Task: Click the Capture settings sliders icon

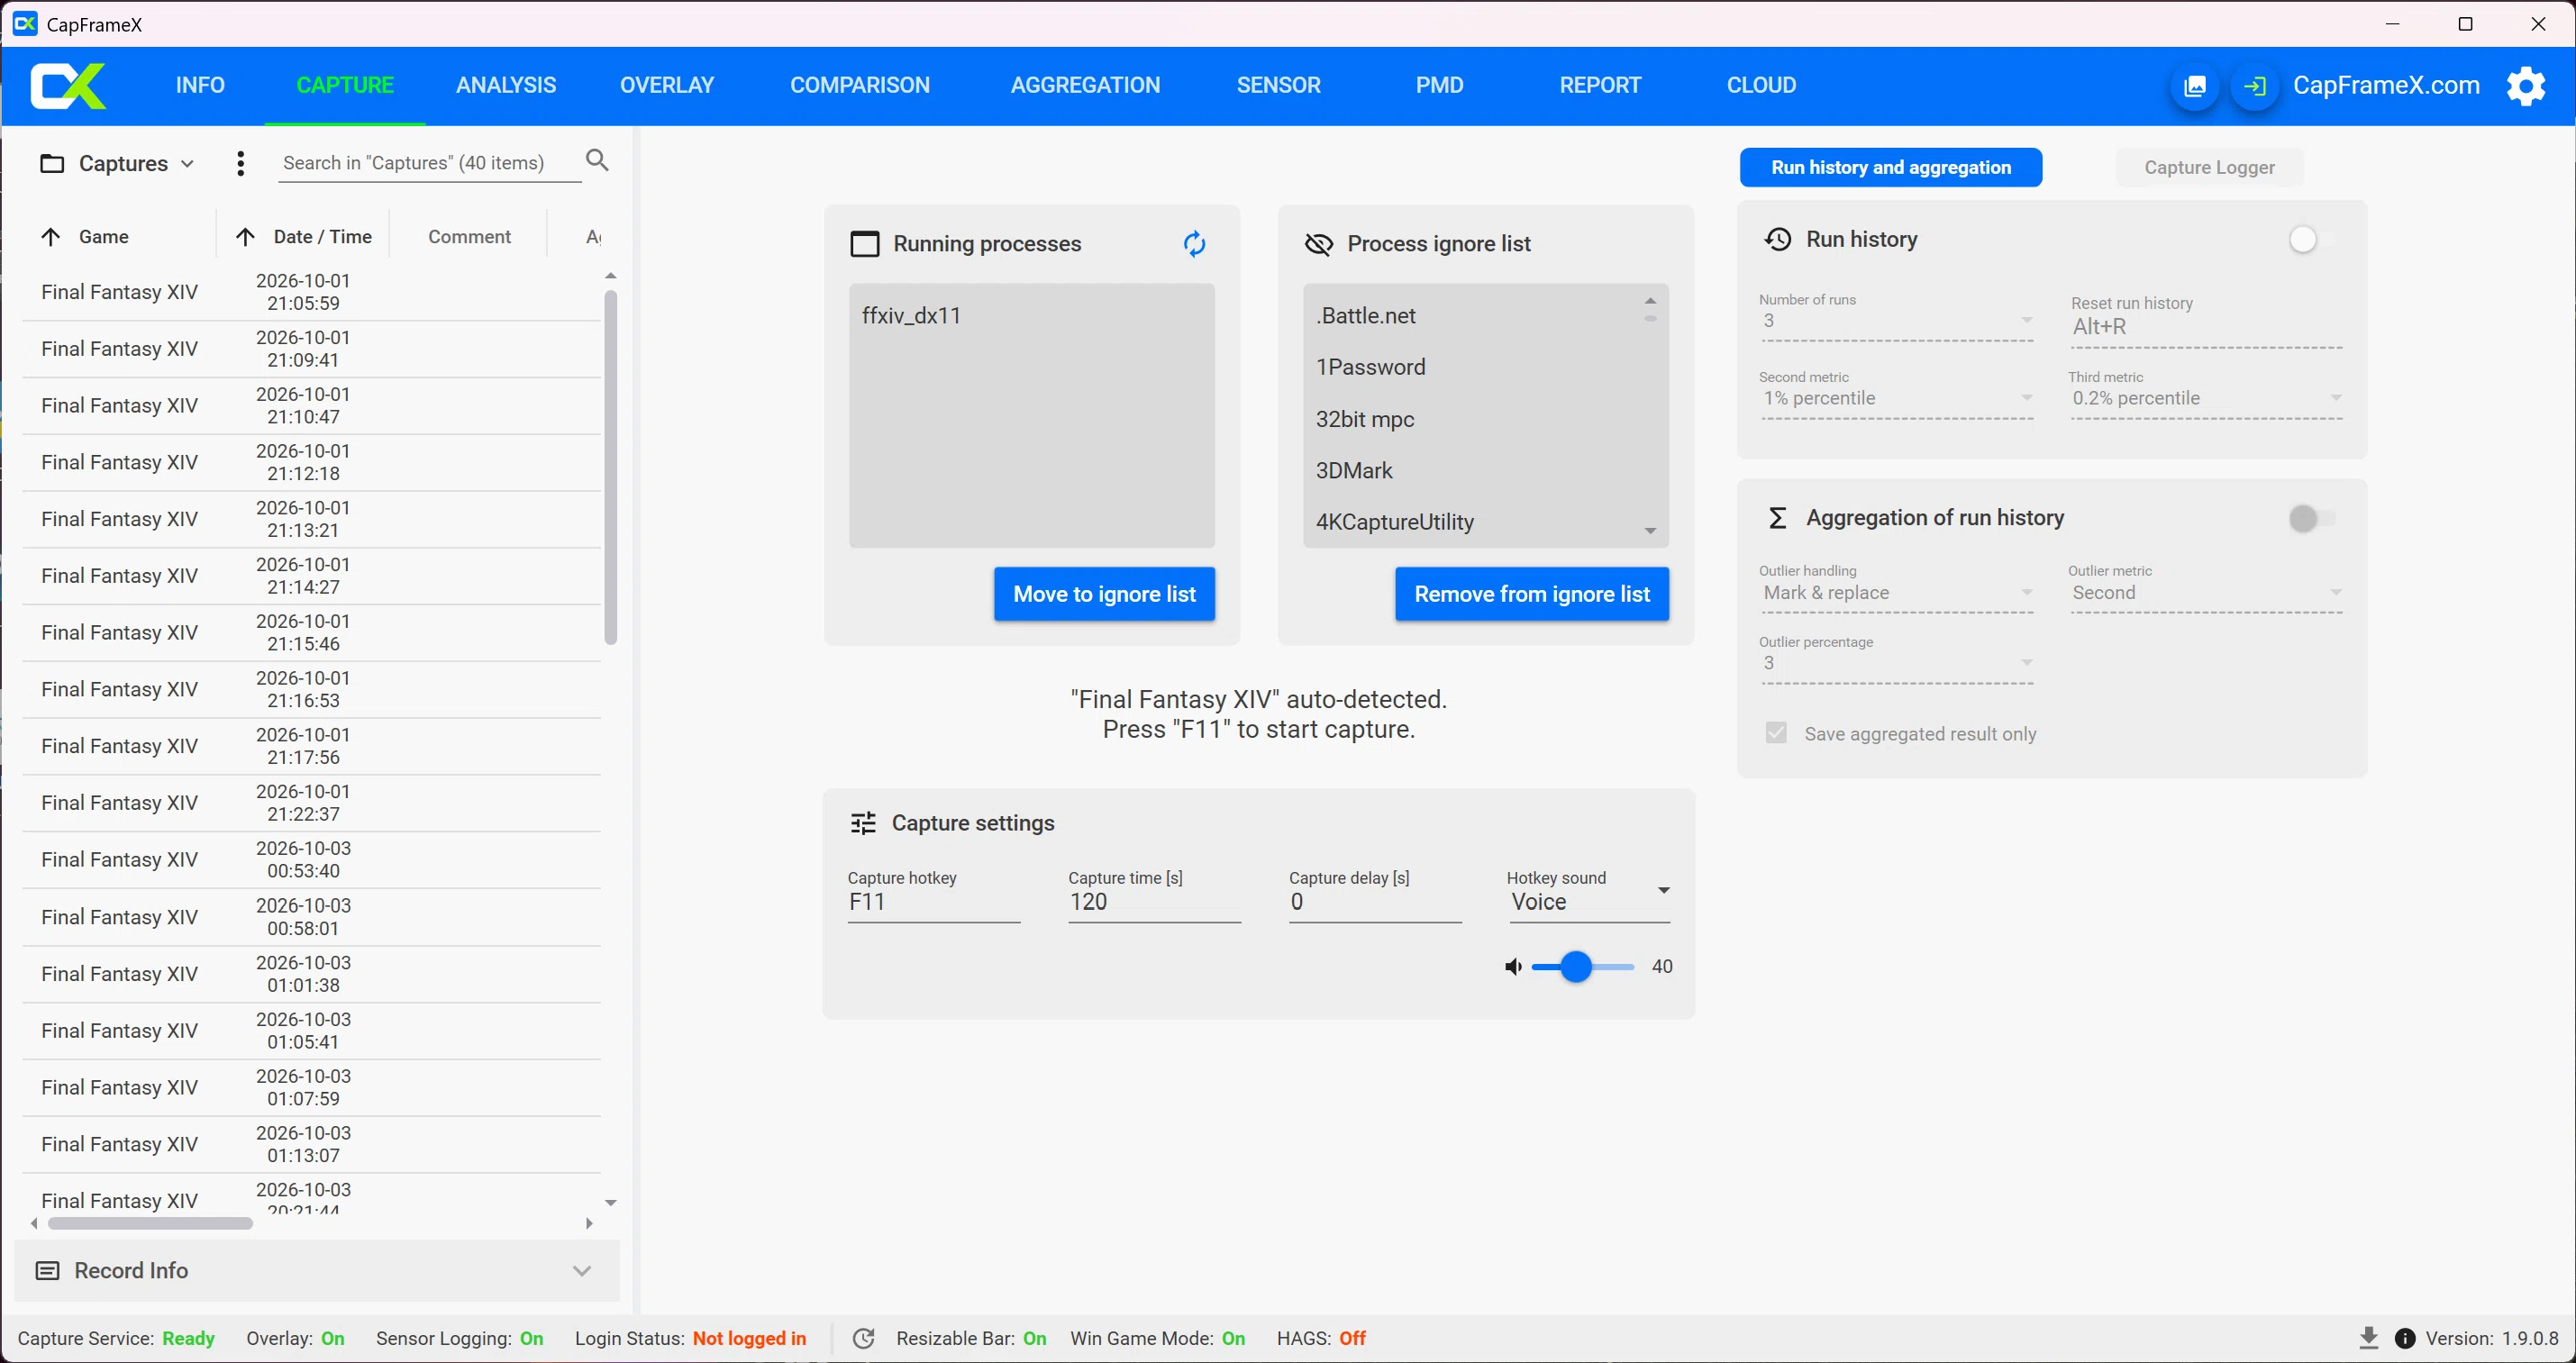Action: coord(863,823)
